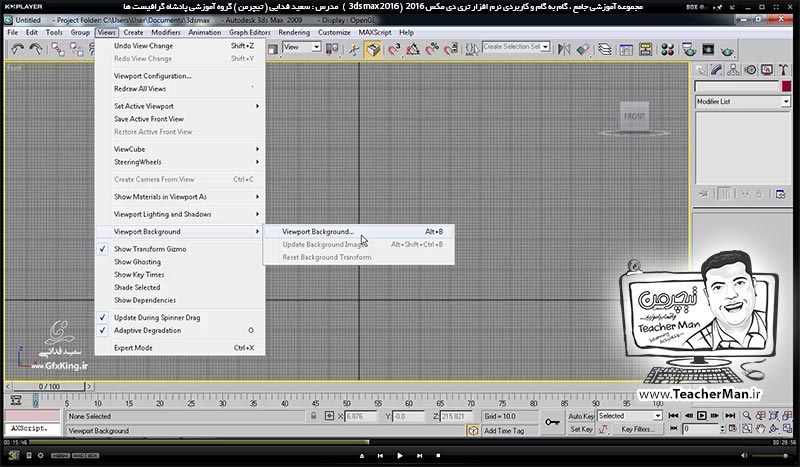
Task: Switch to the Display command panel tab
Action: pos(767,70)
